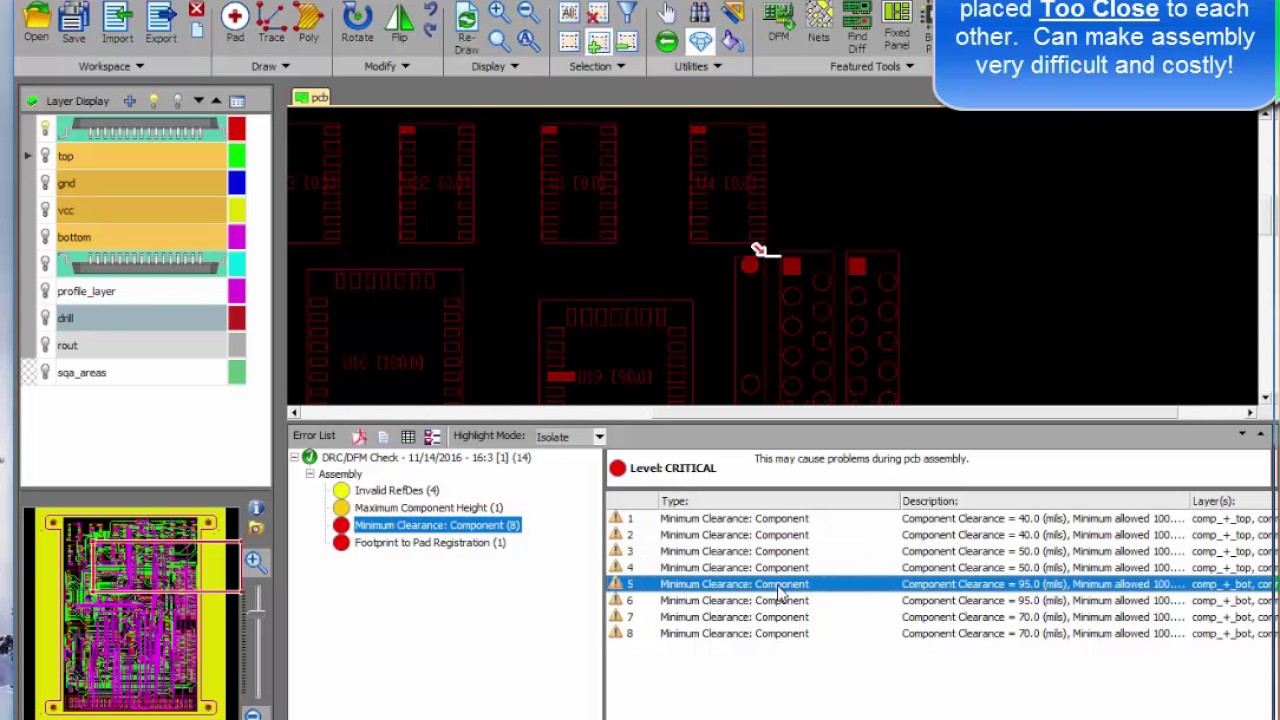Click the Fixed Panel tool
The width and height of the screenshot is (1280, 720).
pyautogui.click(x=897, y=27)
